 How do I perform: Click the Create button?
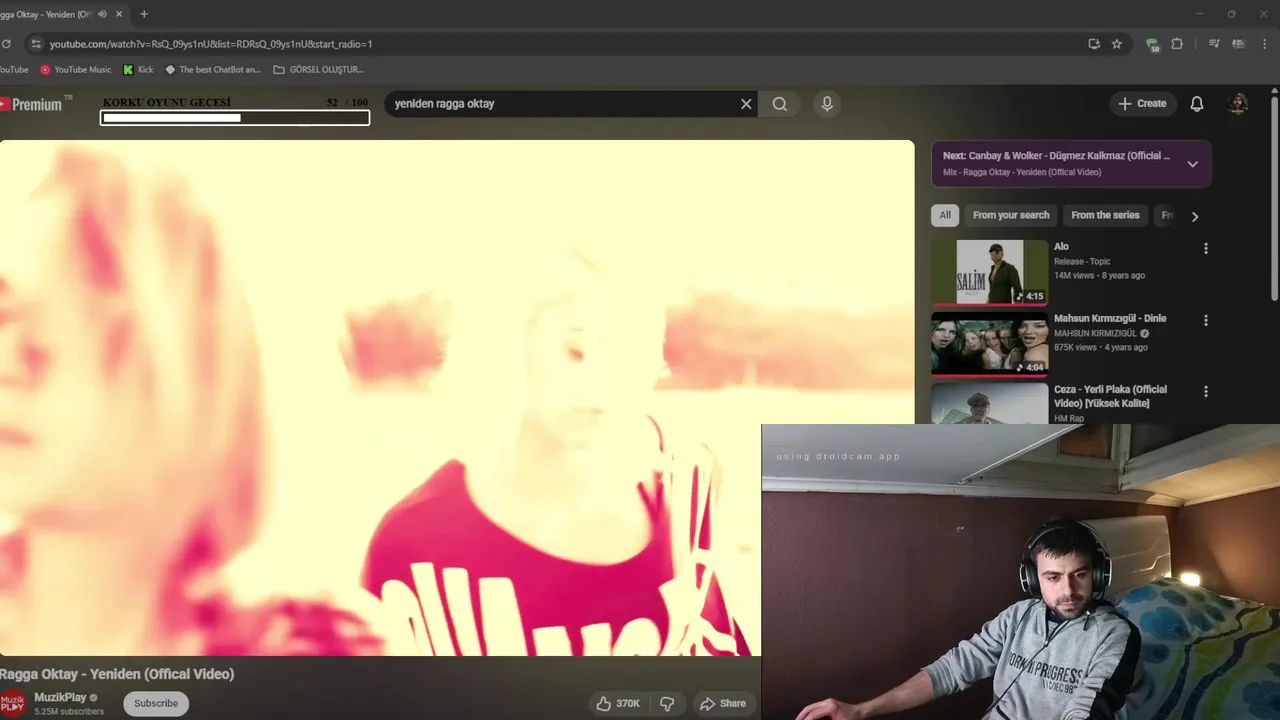[x=1142, y=104]
